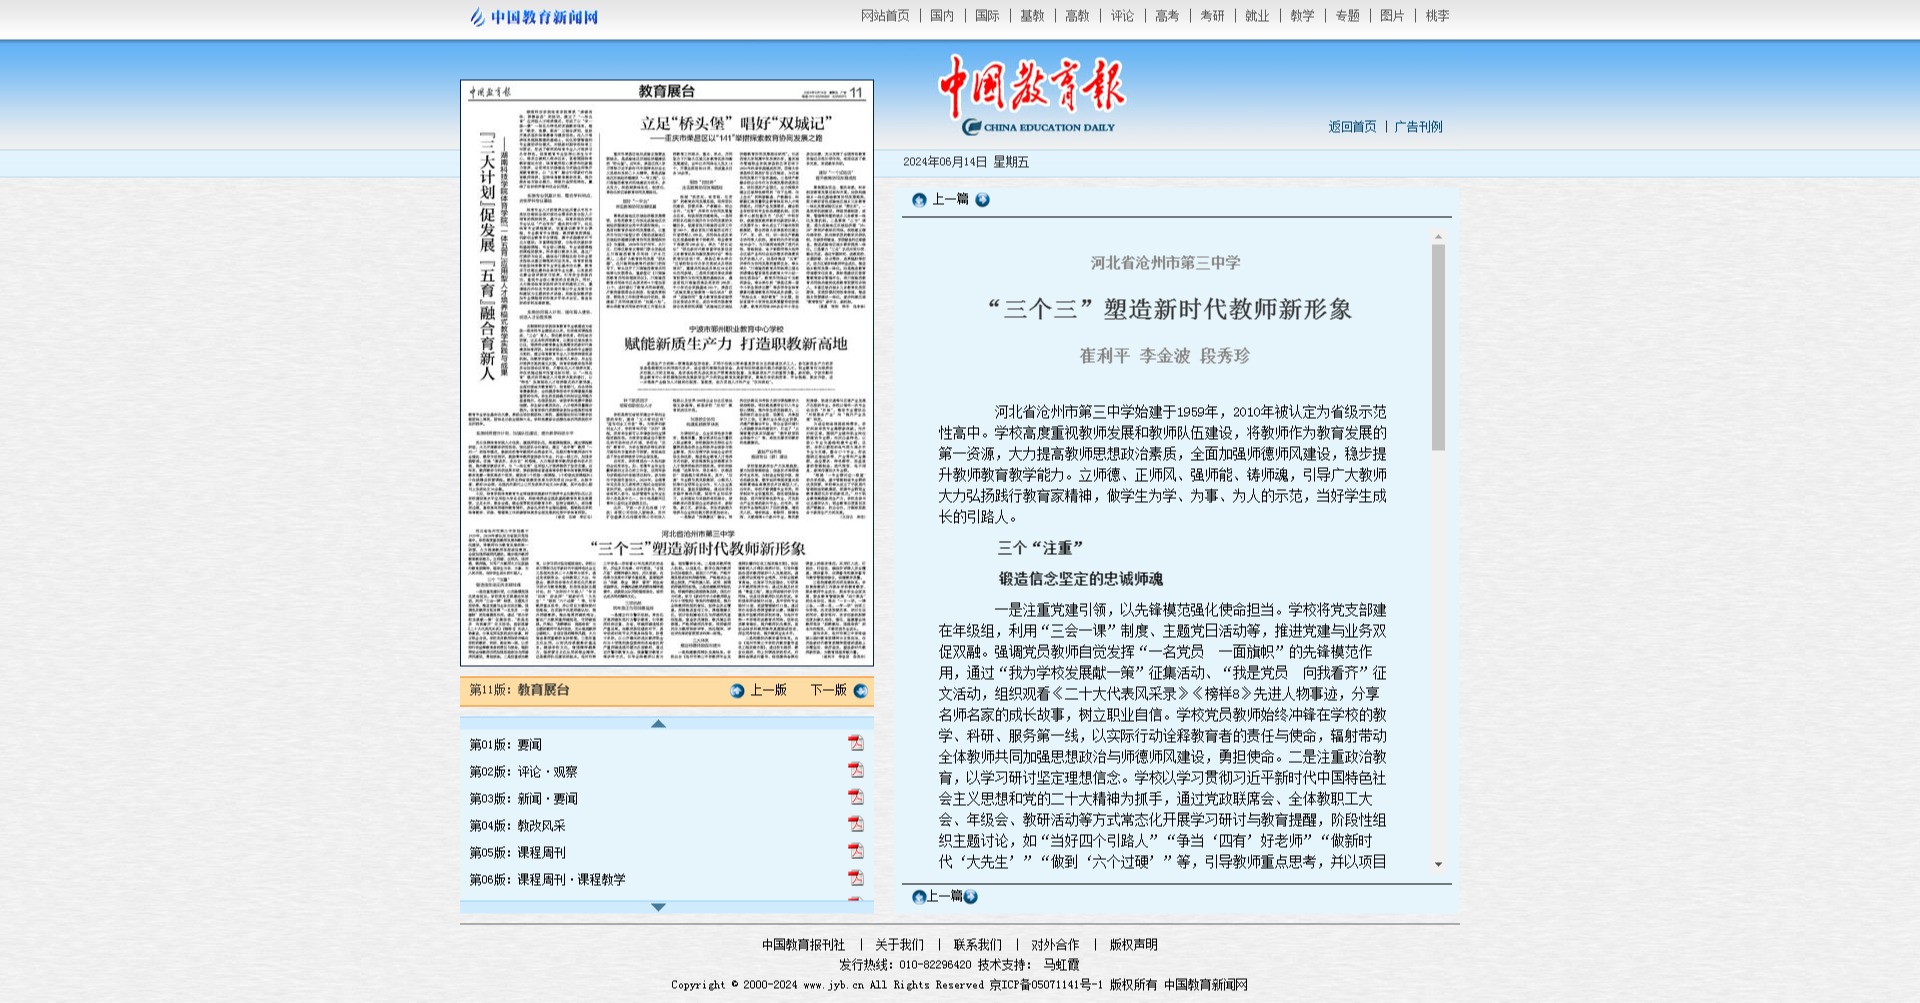This screenshot has width=1920, height=1003.
Task: Open 考研 in top navigation
Action: 1212,16
